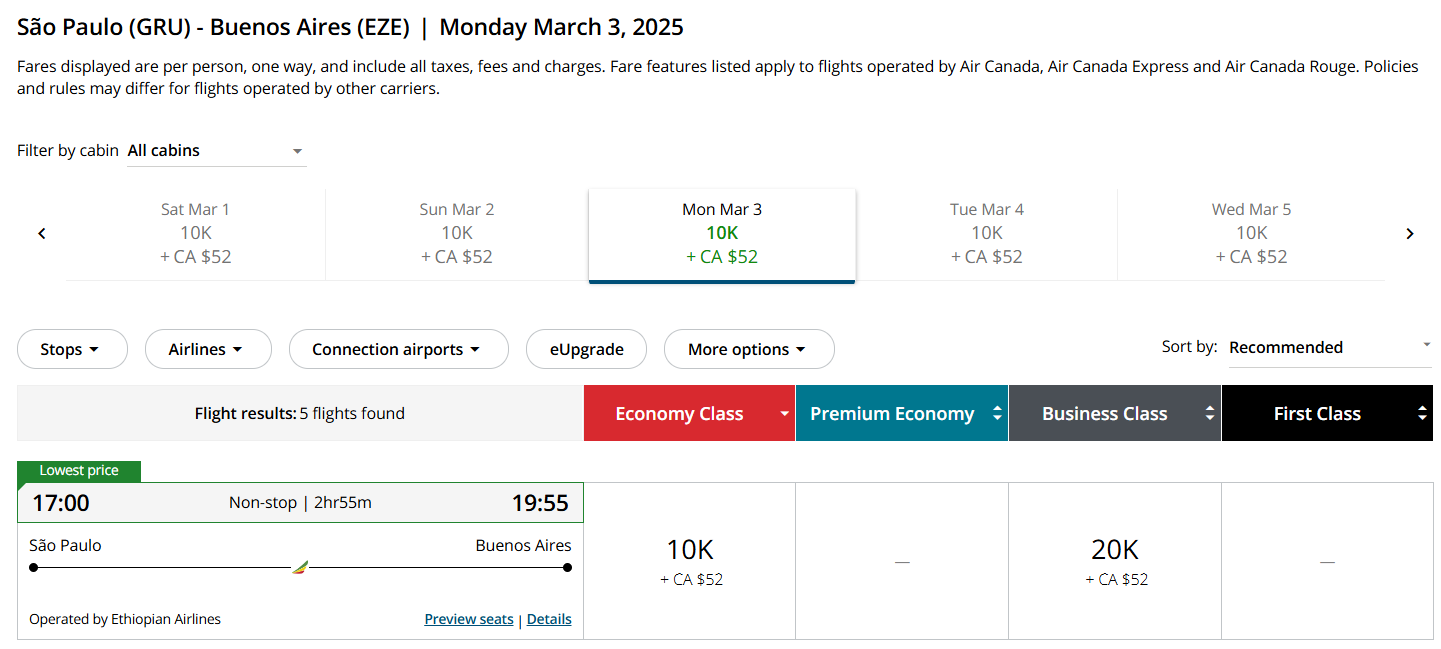Click the Ethiopian Airlines logo on route line

pyautogui.click(x=300, y=568)
